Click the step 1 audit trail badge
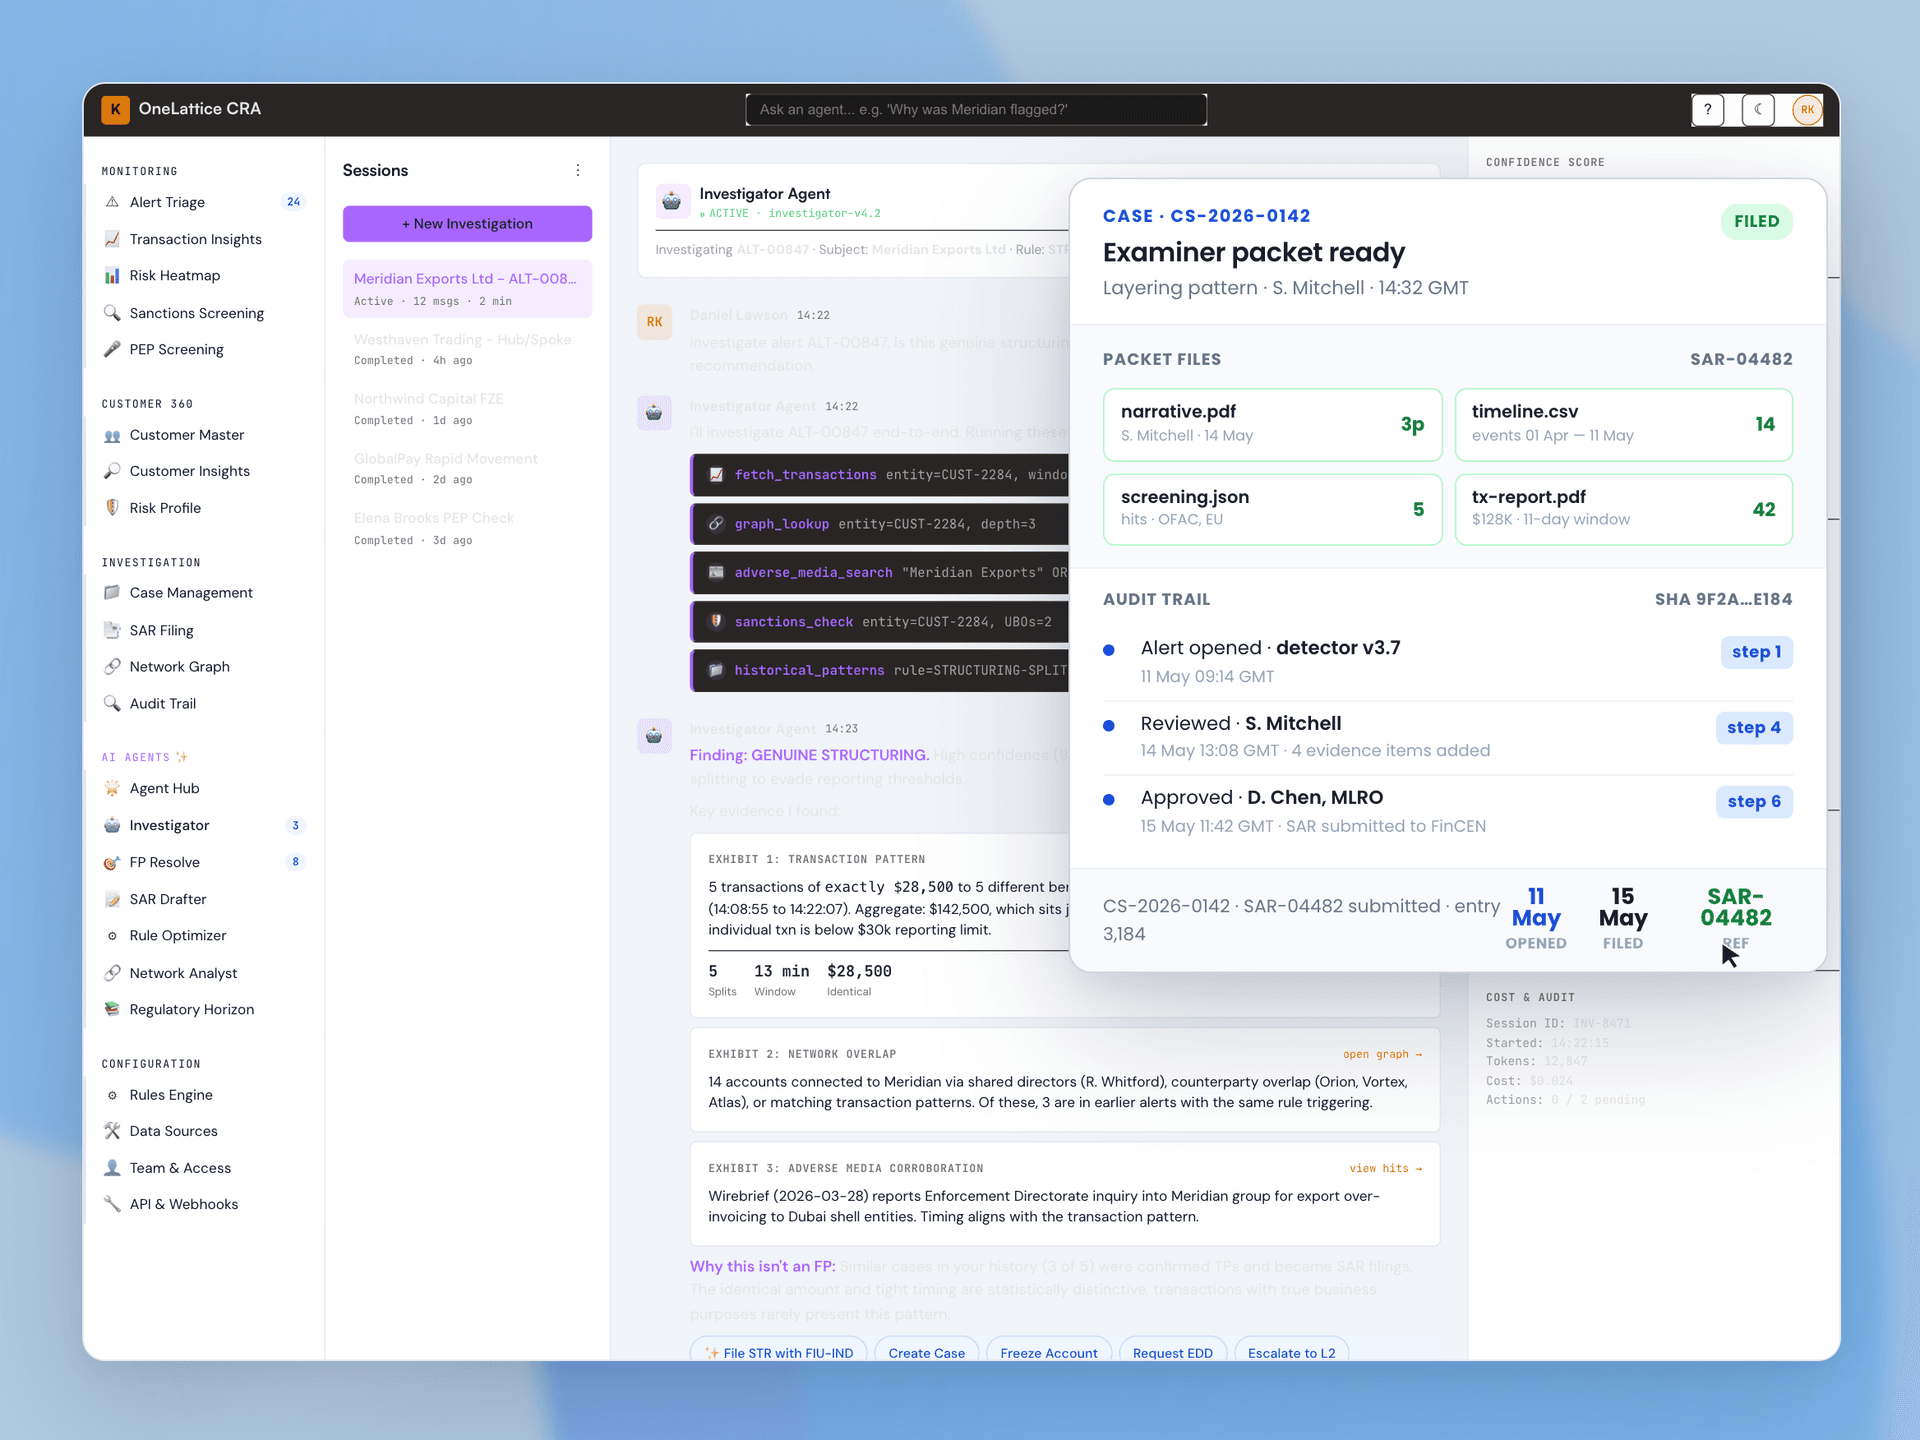This screenshot has height=1440, width=1920. [1756, 652]
